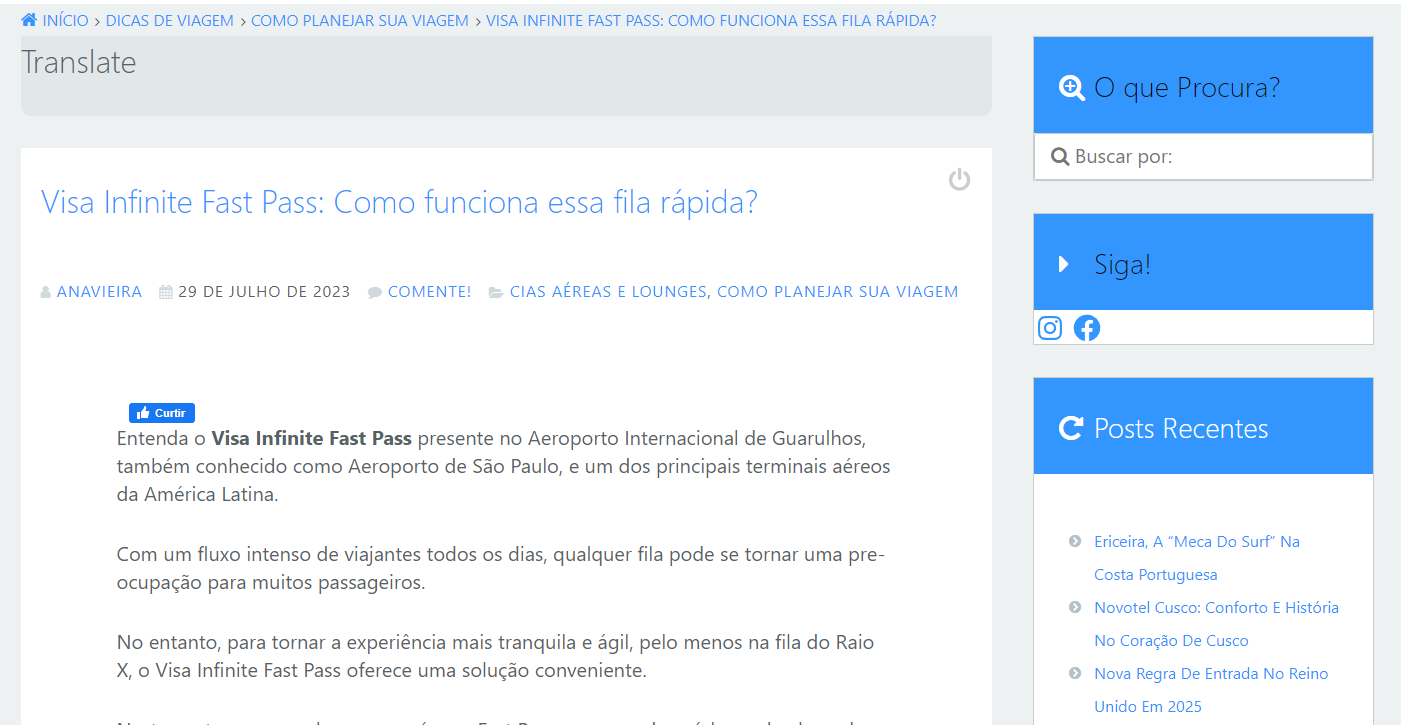1401x725 pixels.
Task: Click the comment bubble icon
Action: click(375, 293)
